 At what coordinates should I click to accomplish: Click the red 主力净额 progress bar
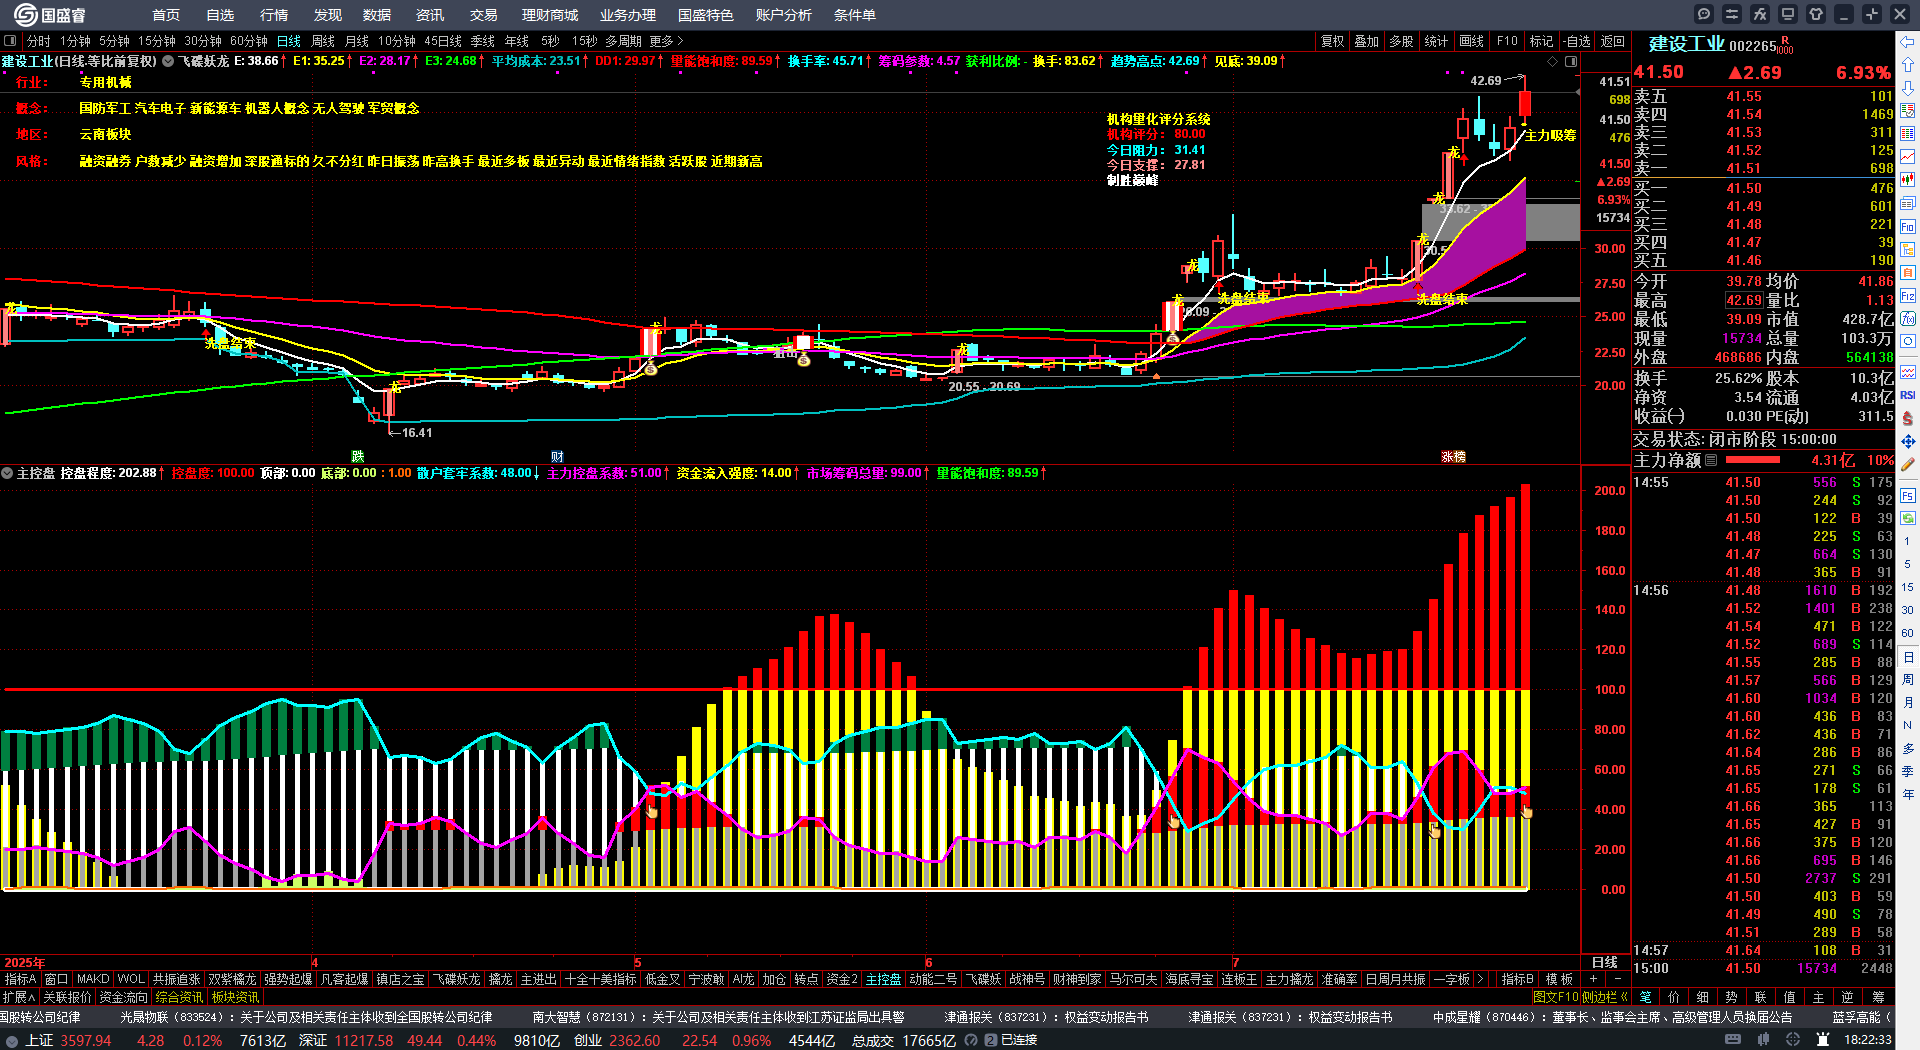[x=1753, y=460]
